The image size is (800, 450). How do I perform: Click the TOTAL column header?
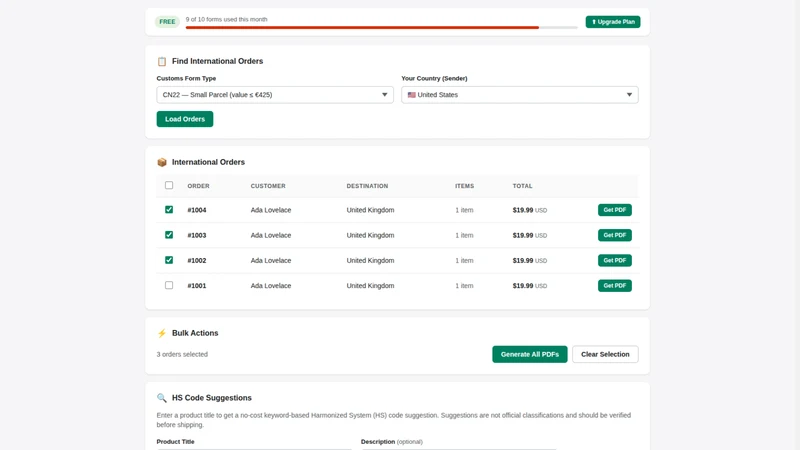tap(522, 186)
